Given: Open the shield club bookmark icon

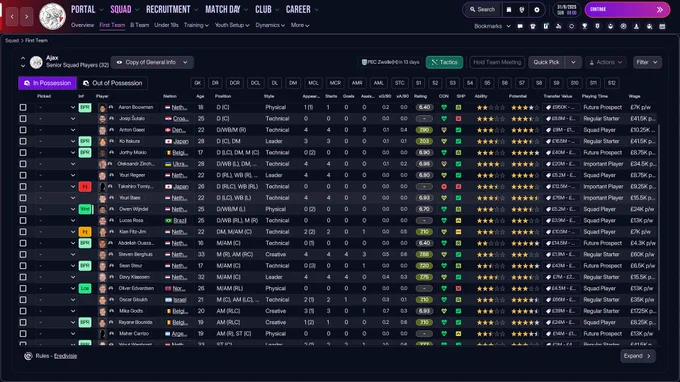Looking at the screenshot, I should 597,26.
